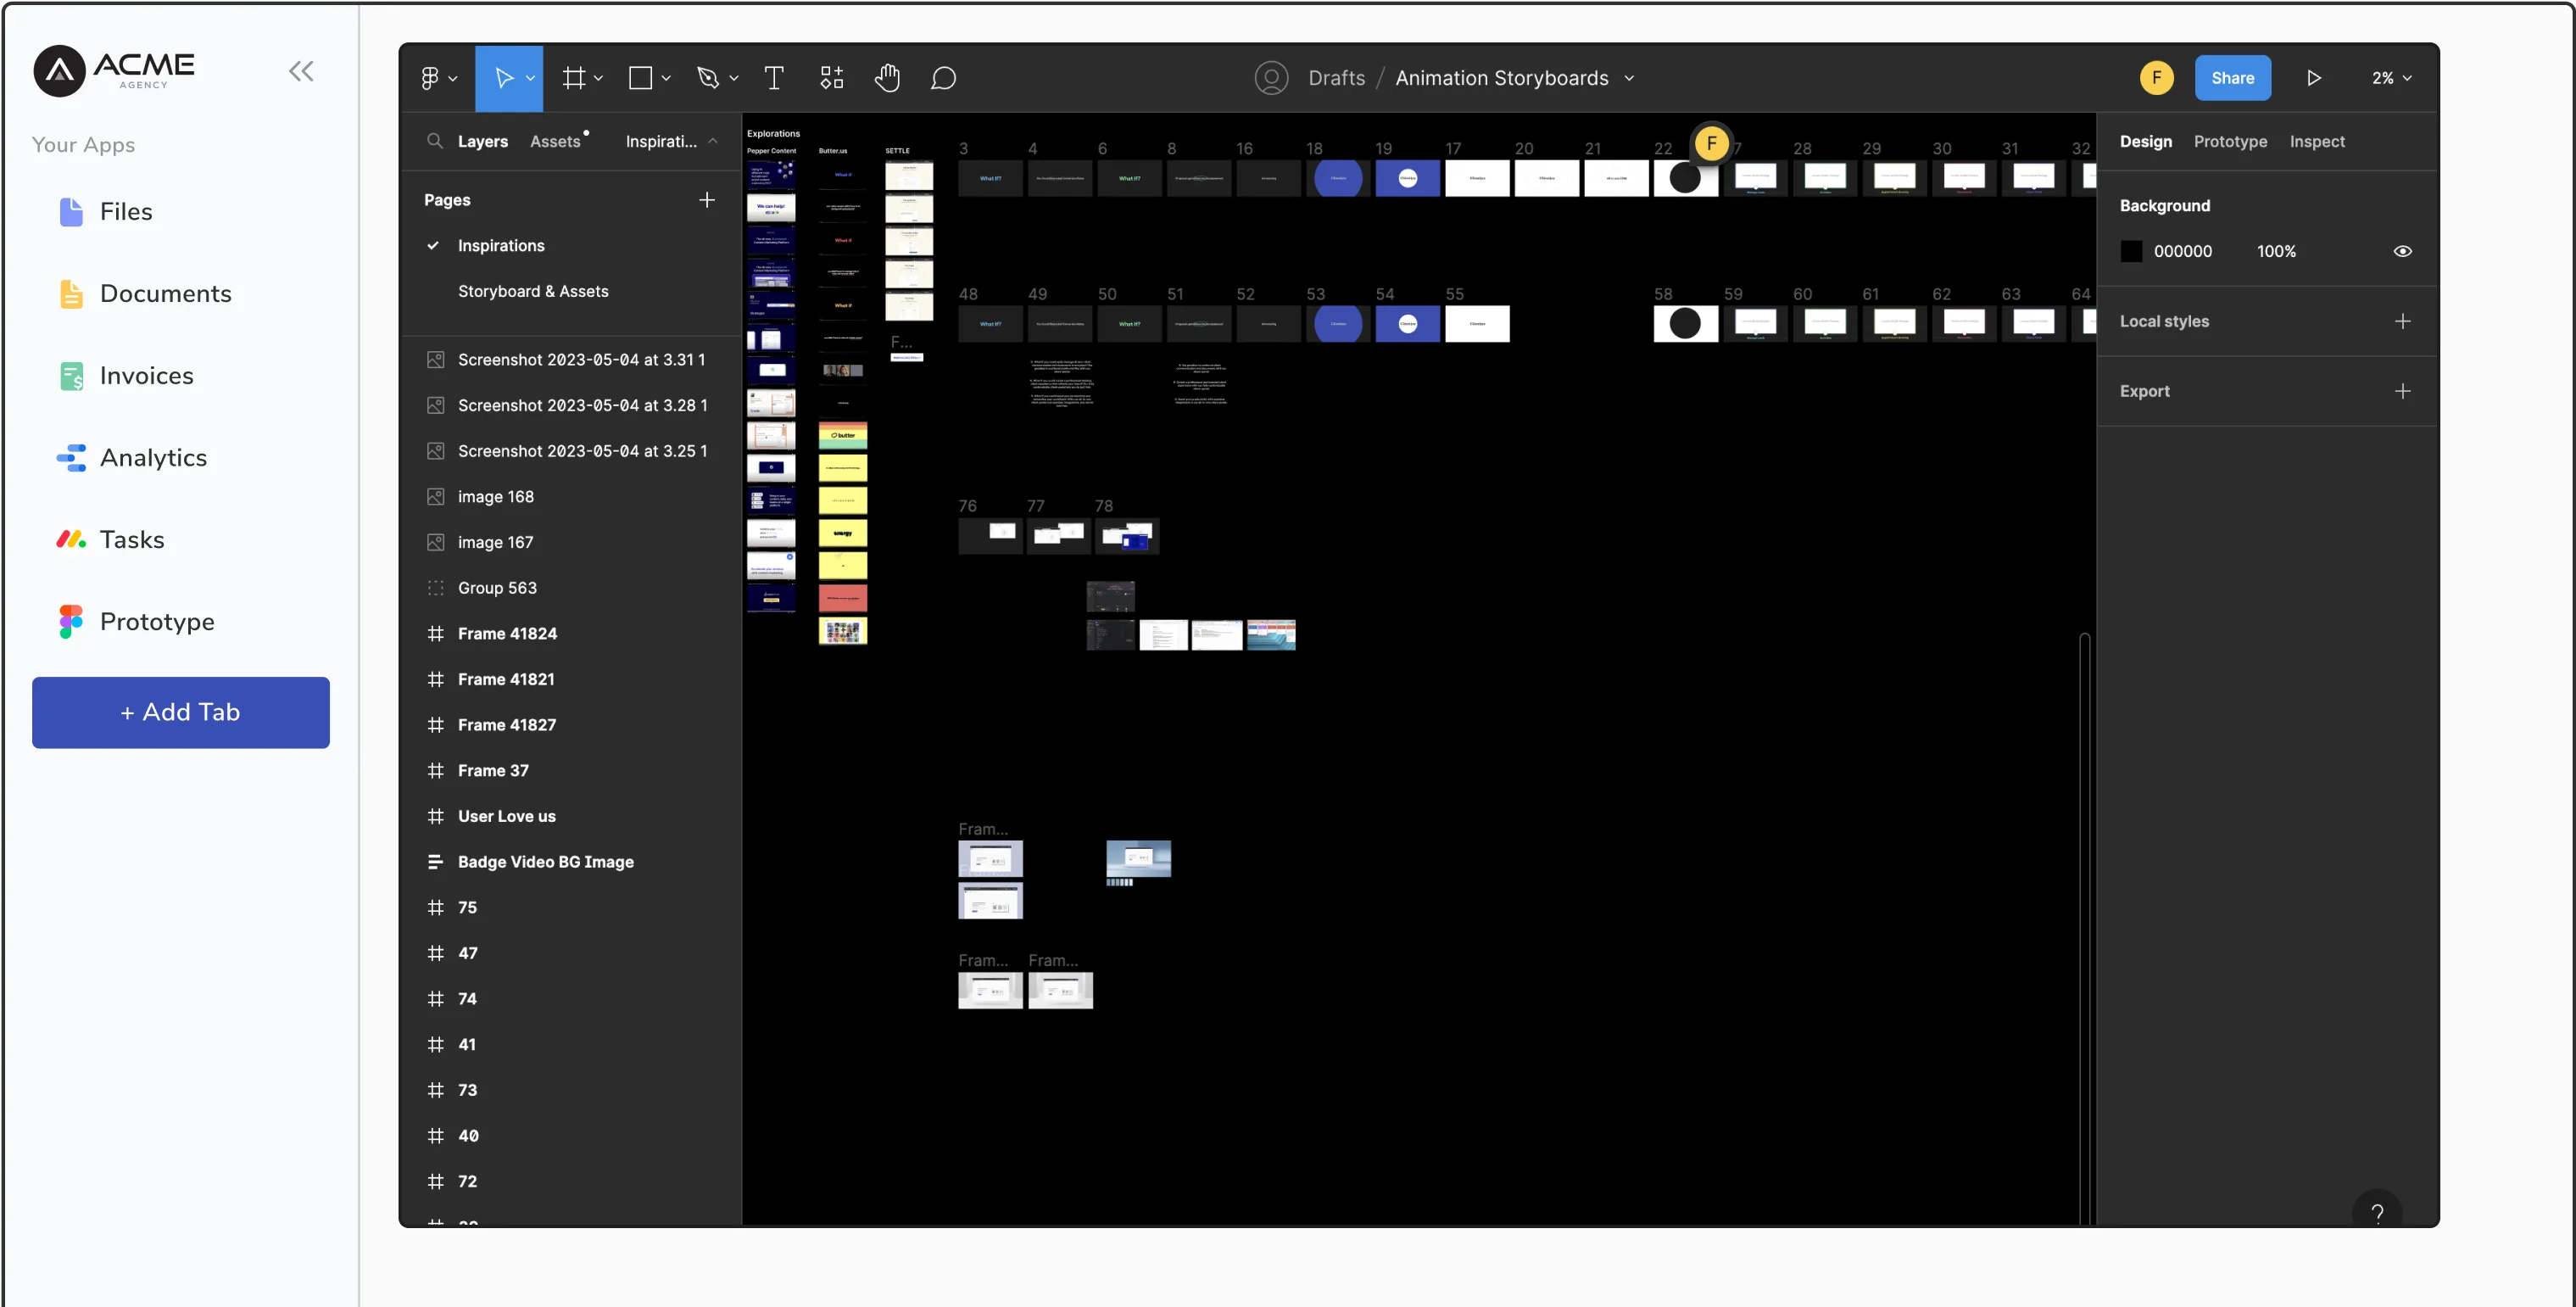
Task: Add a new page with plus
Action: (706, 200)
